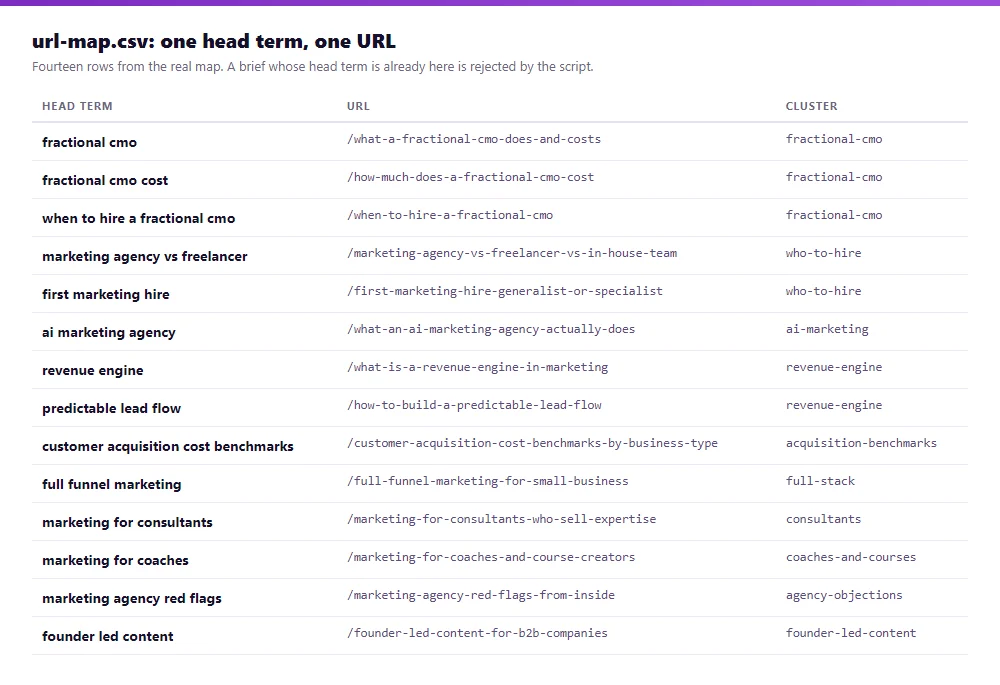Click URL /what-an-ai-marketing-agency-actually-does

tap(491, 329)
